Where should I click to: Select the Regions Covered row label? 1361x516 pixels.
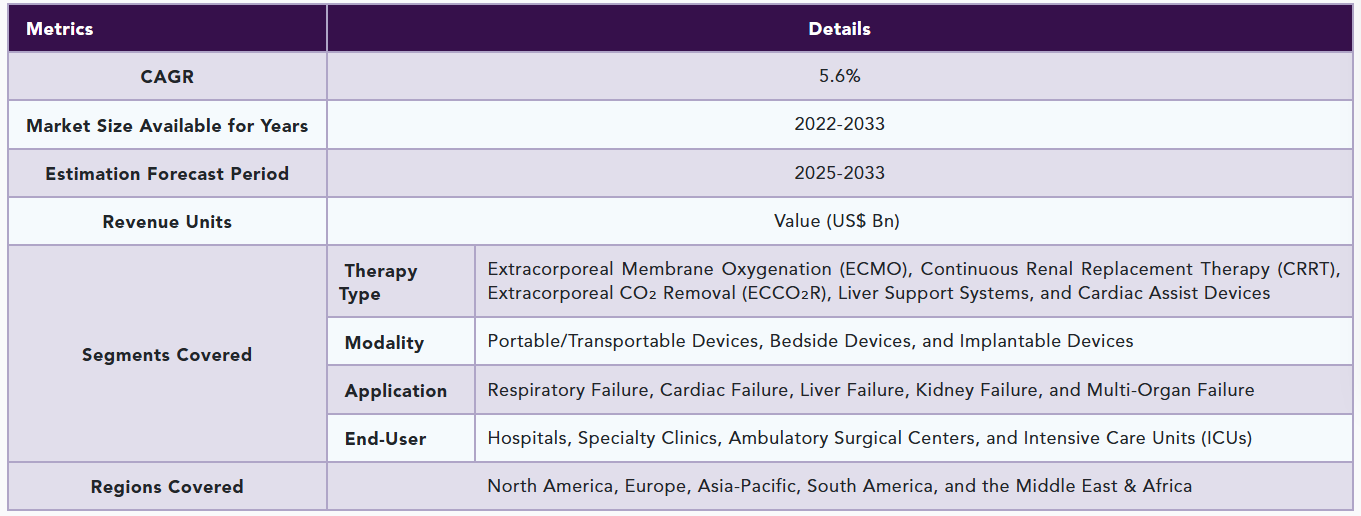(x=167, y=488)
